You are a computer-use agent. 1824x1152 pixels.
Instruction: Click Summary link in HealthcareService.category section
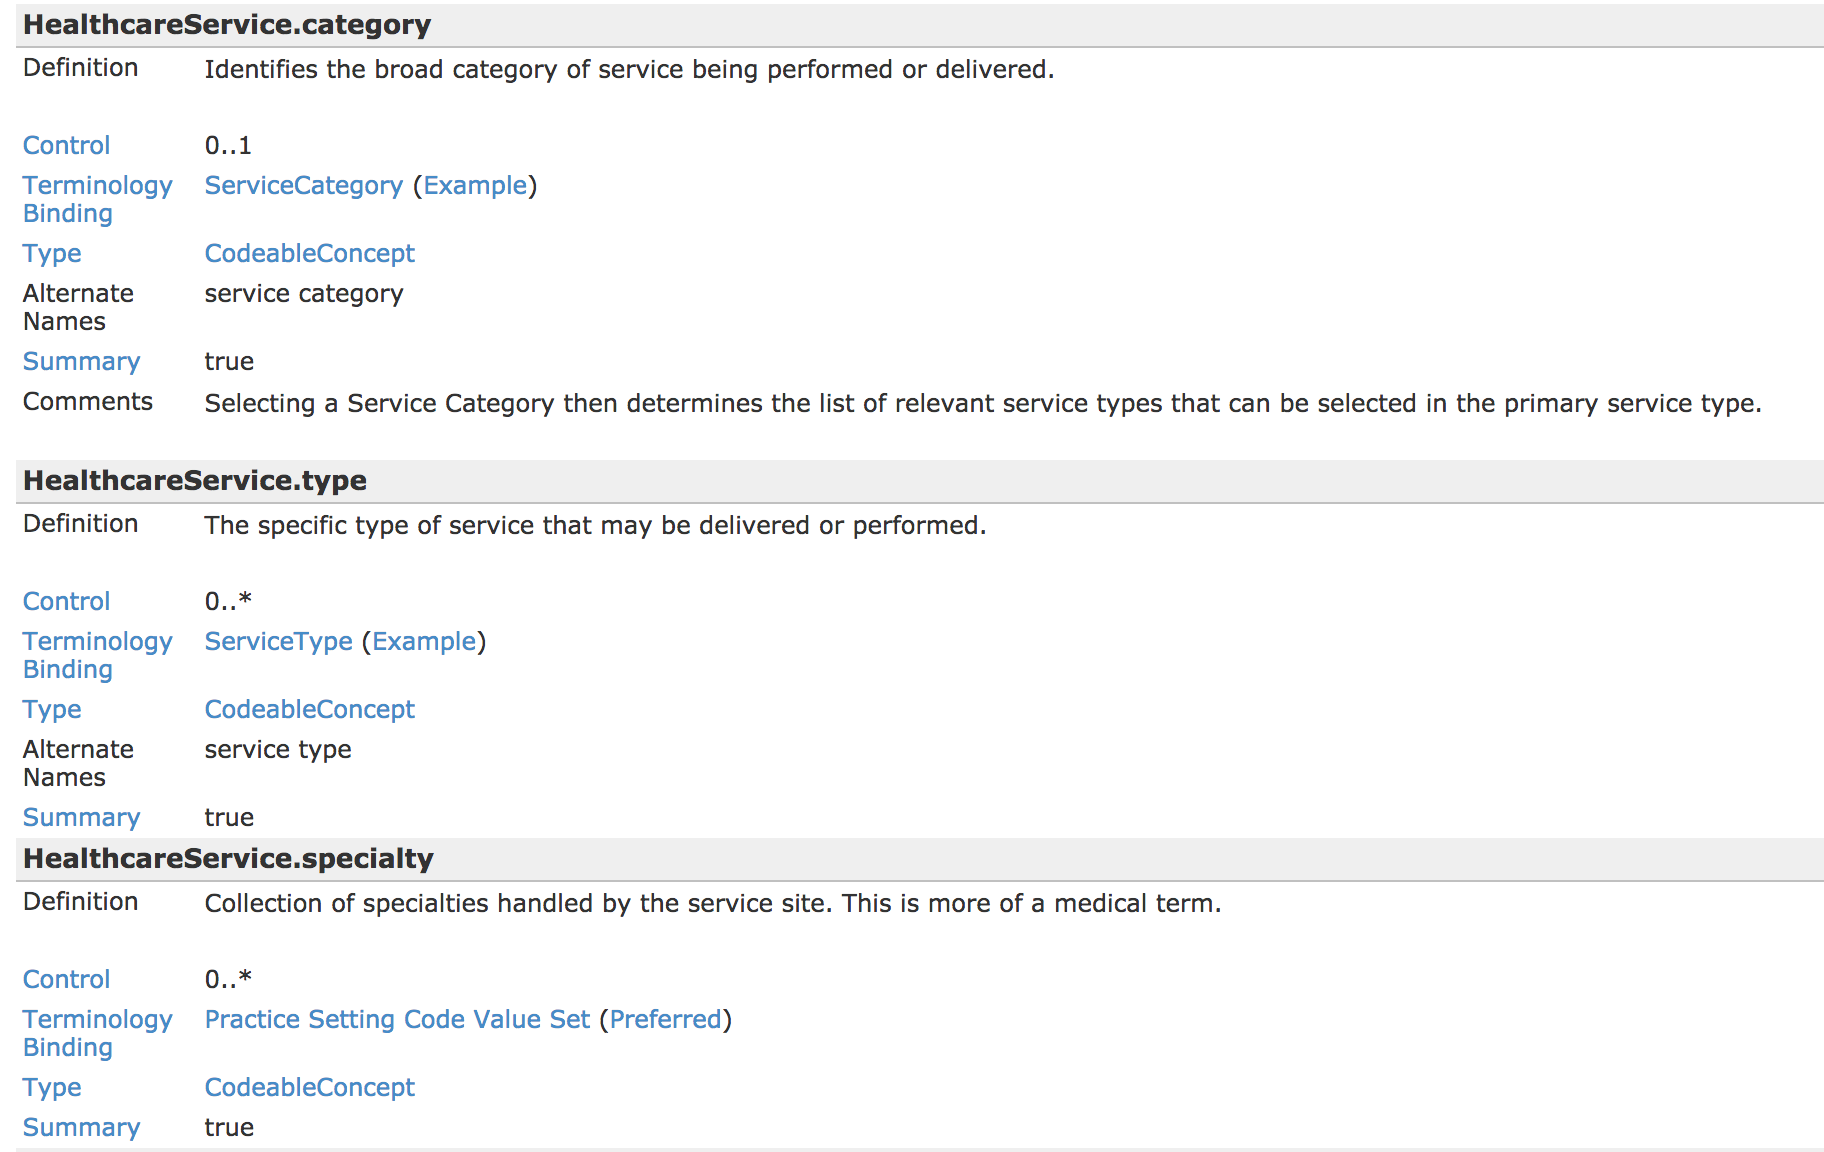81,362
